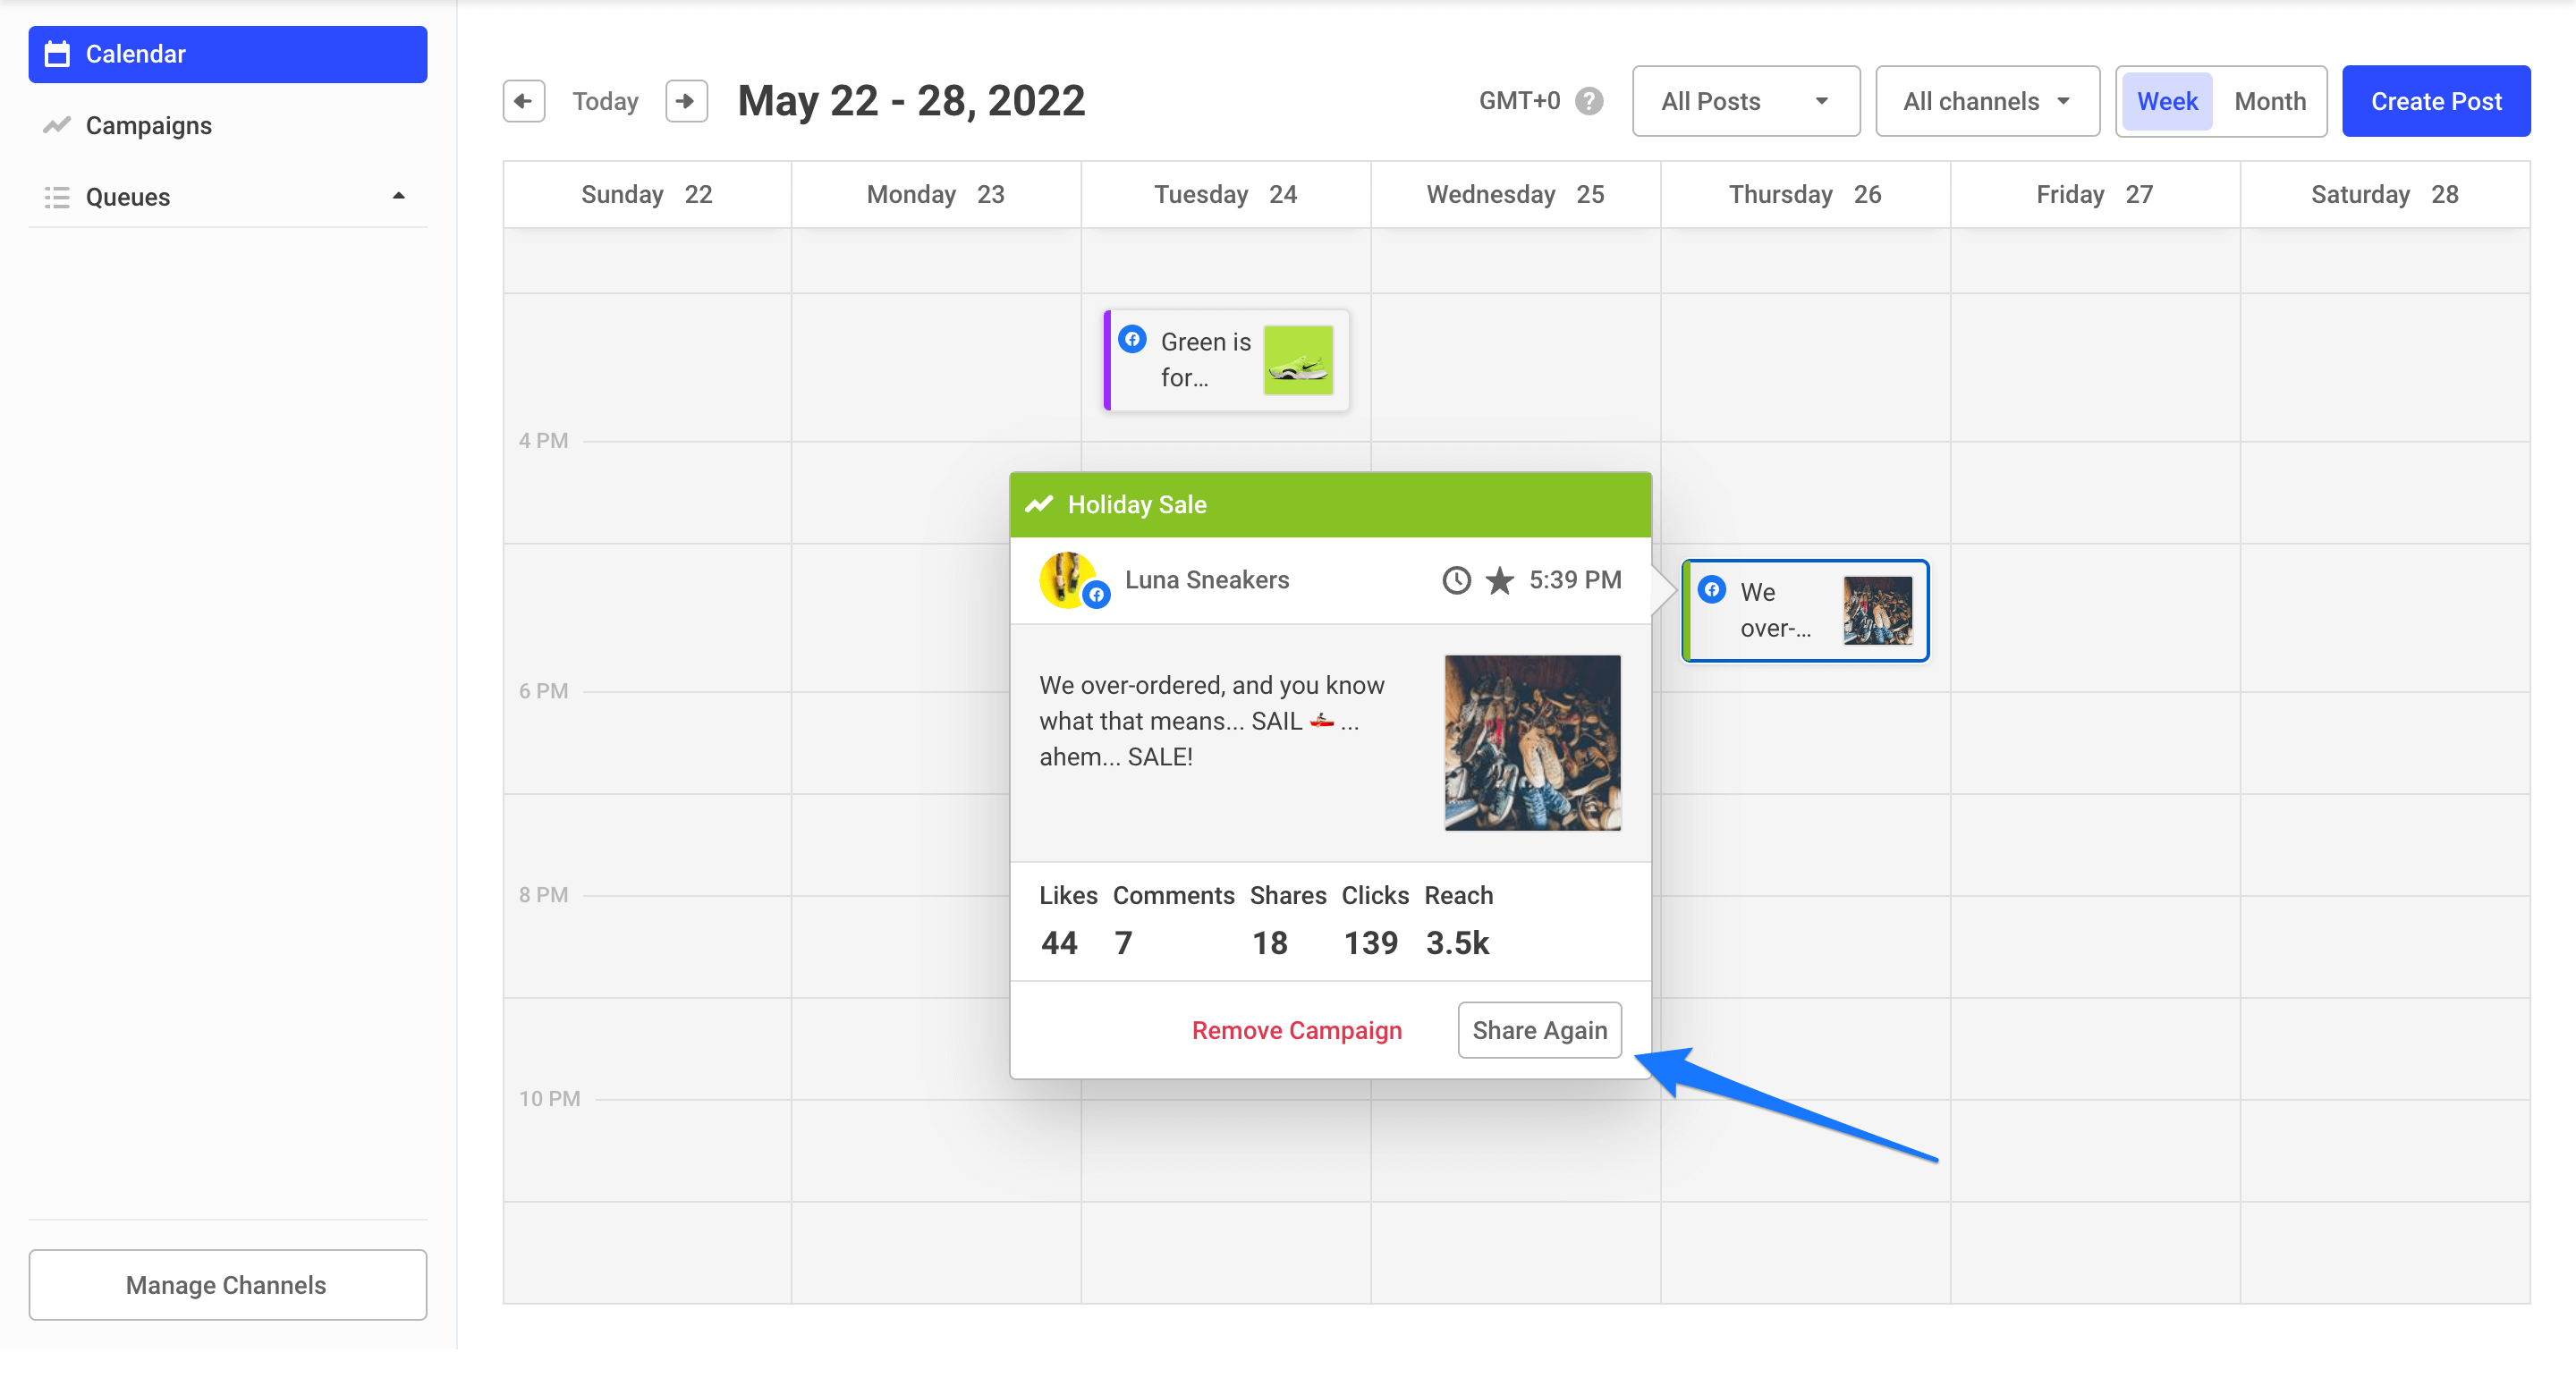Screen dimensions: 2576x1386
Task: Click the previous week arrow button
Action: click(523, 101)
